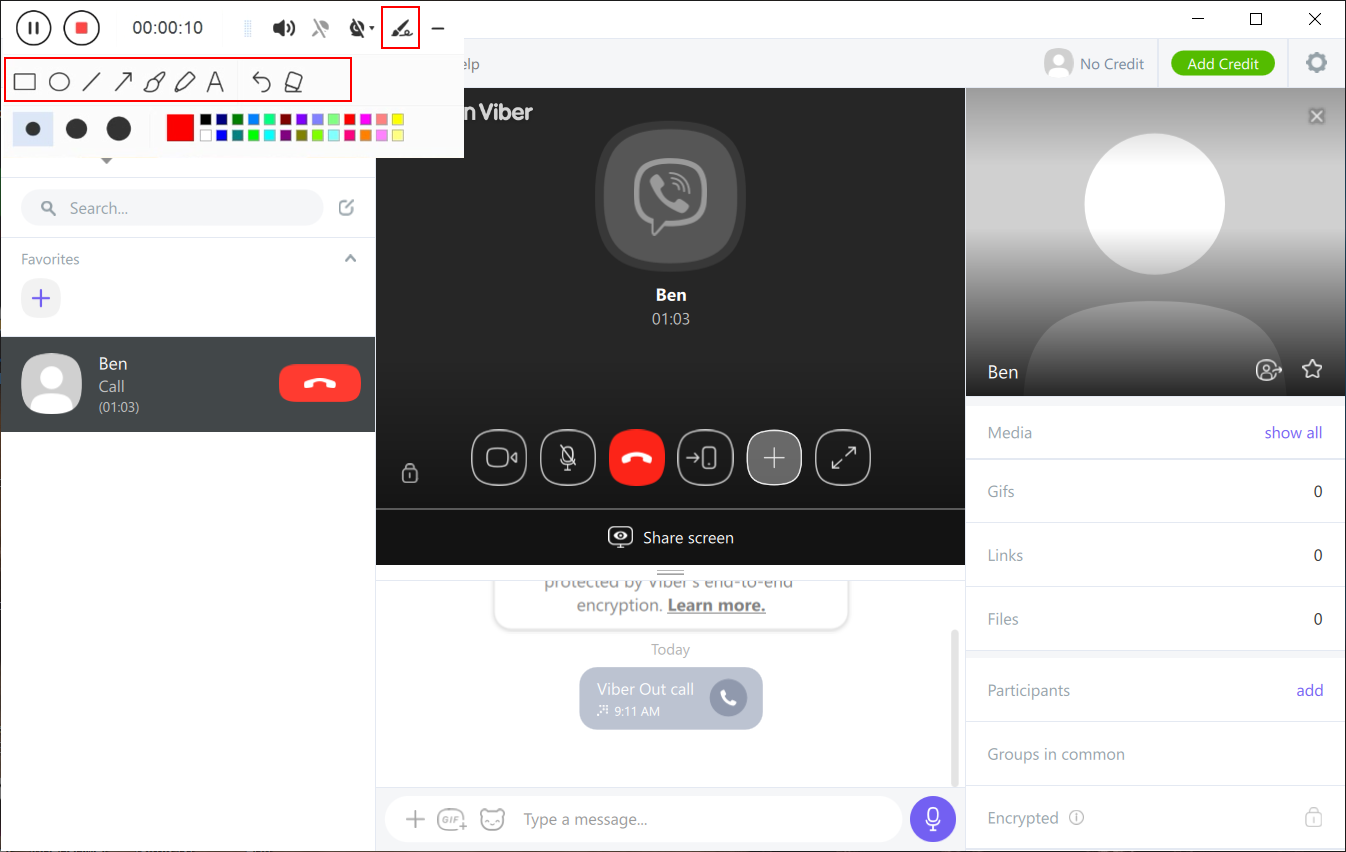Add a participant with the call plus button

[775, 457]
